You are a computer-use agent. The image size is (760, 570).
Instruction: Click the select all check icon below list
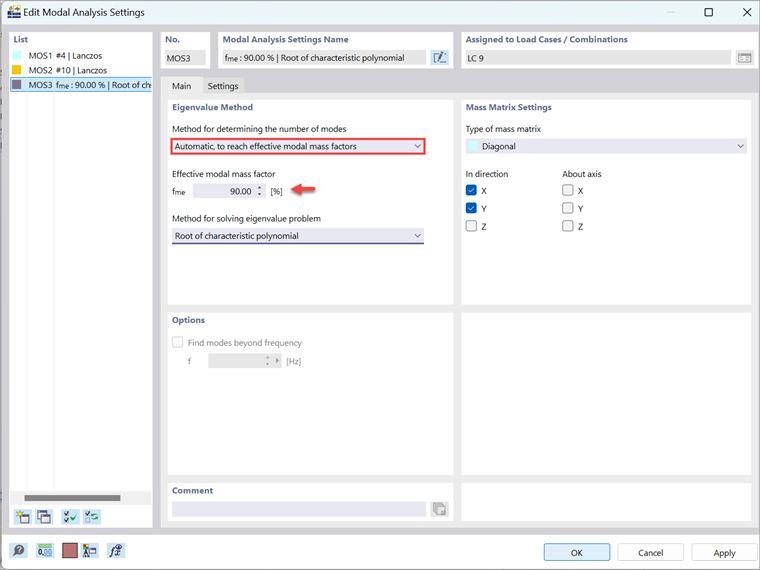pos(70,517)
